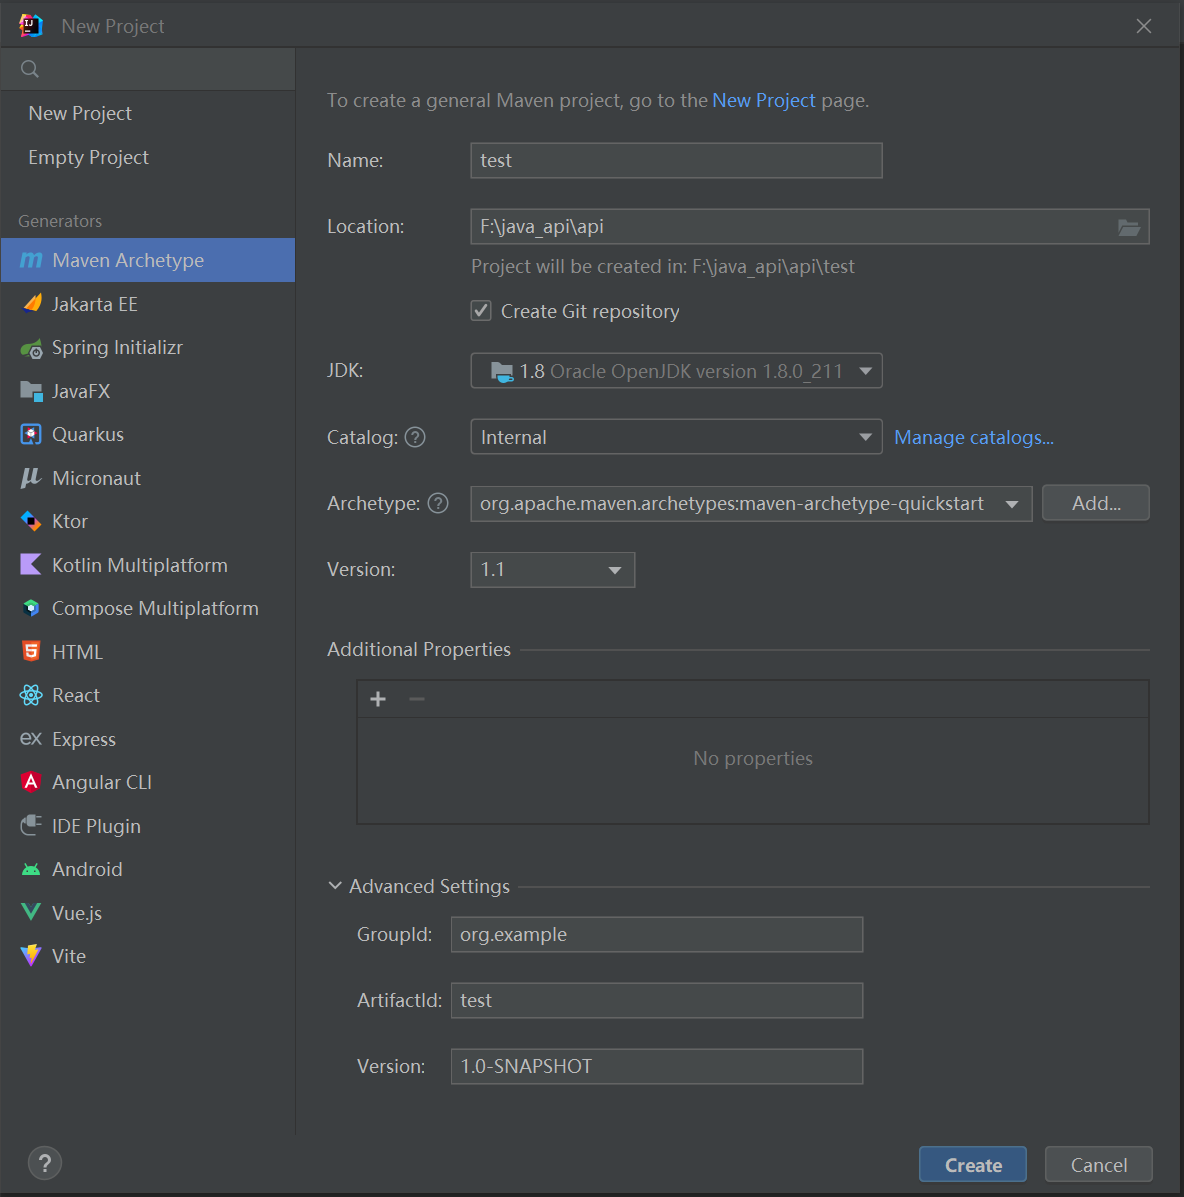Select the Spring Initializr generator
The width and height of the screenshot is (1184, 1197).
point(148,348)
